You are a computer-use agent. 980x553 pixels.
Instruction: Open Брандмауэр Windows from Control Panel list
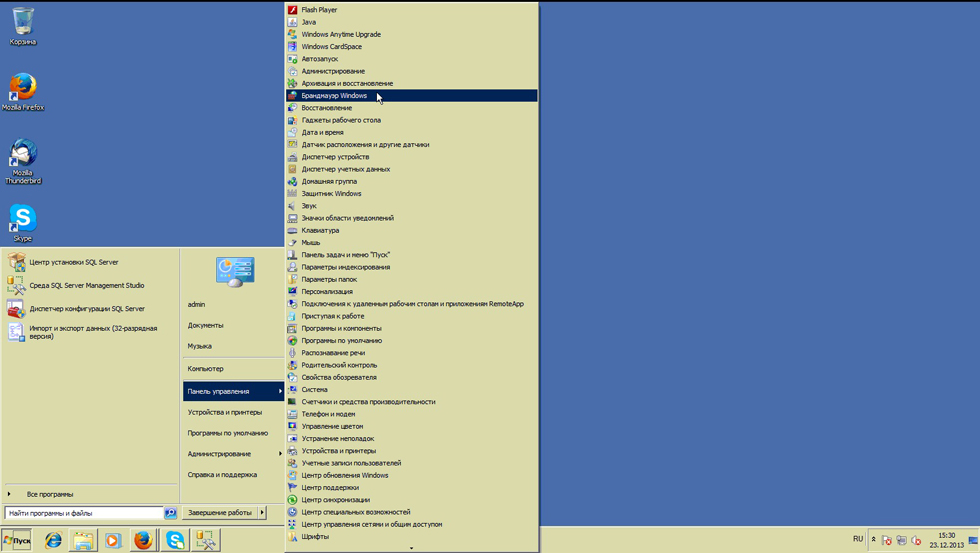click(334, 96)
